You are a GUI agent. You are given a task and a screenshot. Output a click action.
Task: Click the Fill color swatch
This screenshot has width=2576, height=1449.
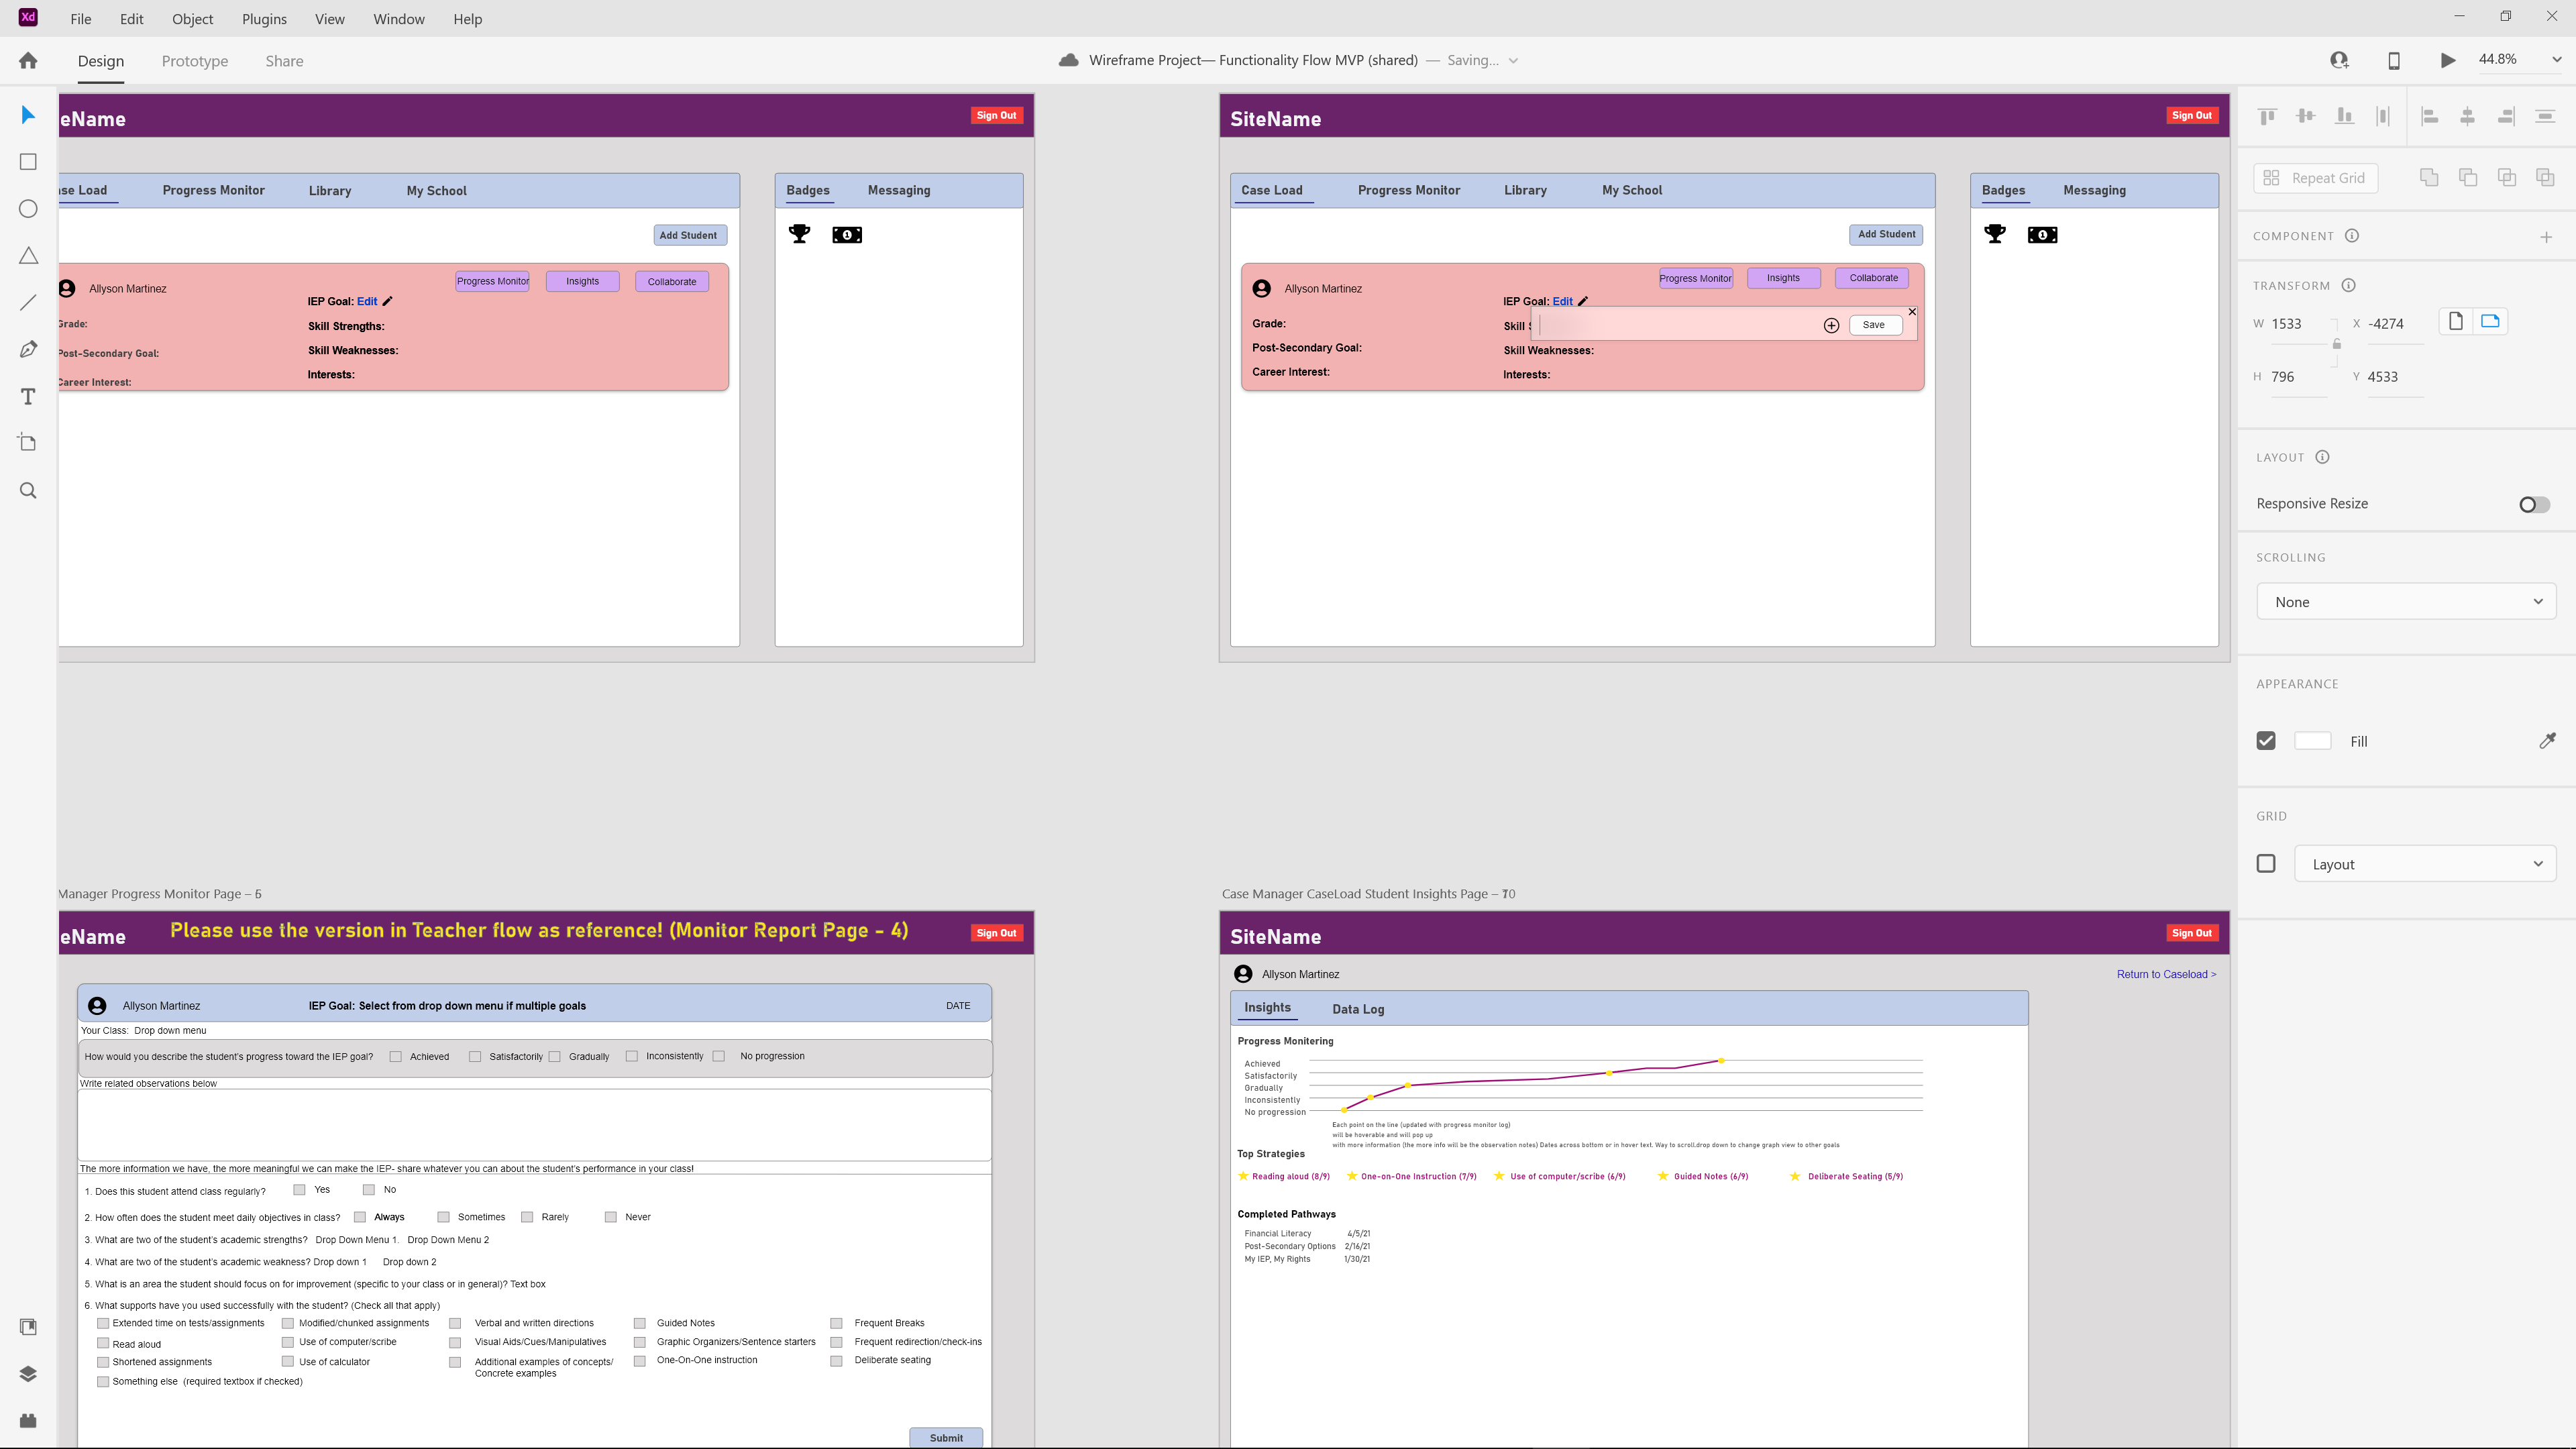click(2312, 739)
